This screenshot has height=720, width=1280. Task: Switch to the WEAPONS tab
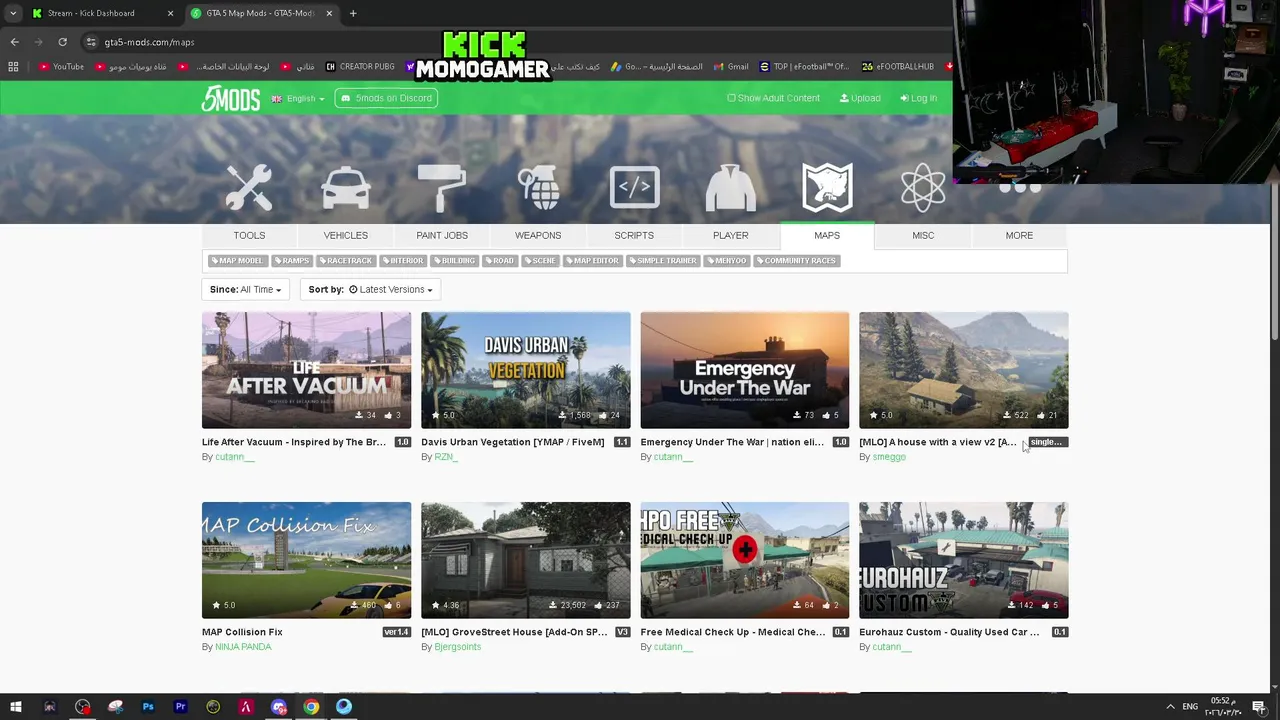[538, 235]
